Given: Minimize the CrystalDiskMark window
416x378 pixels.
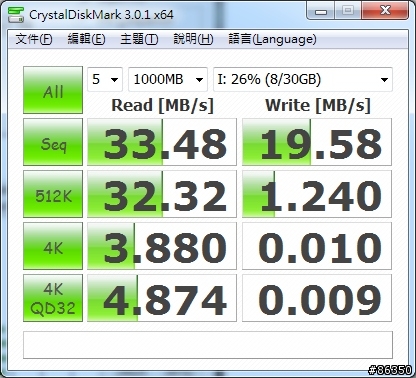Looking at the screenshot, I should pyautogui.click(x=321, y=11).
